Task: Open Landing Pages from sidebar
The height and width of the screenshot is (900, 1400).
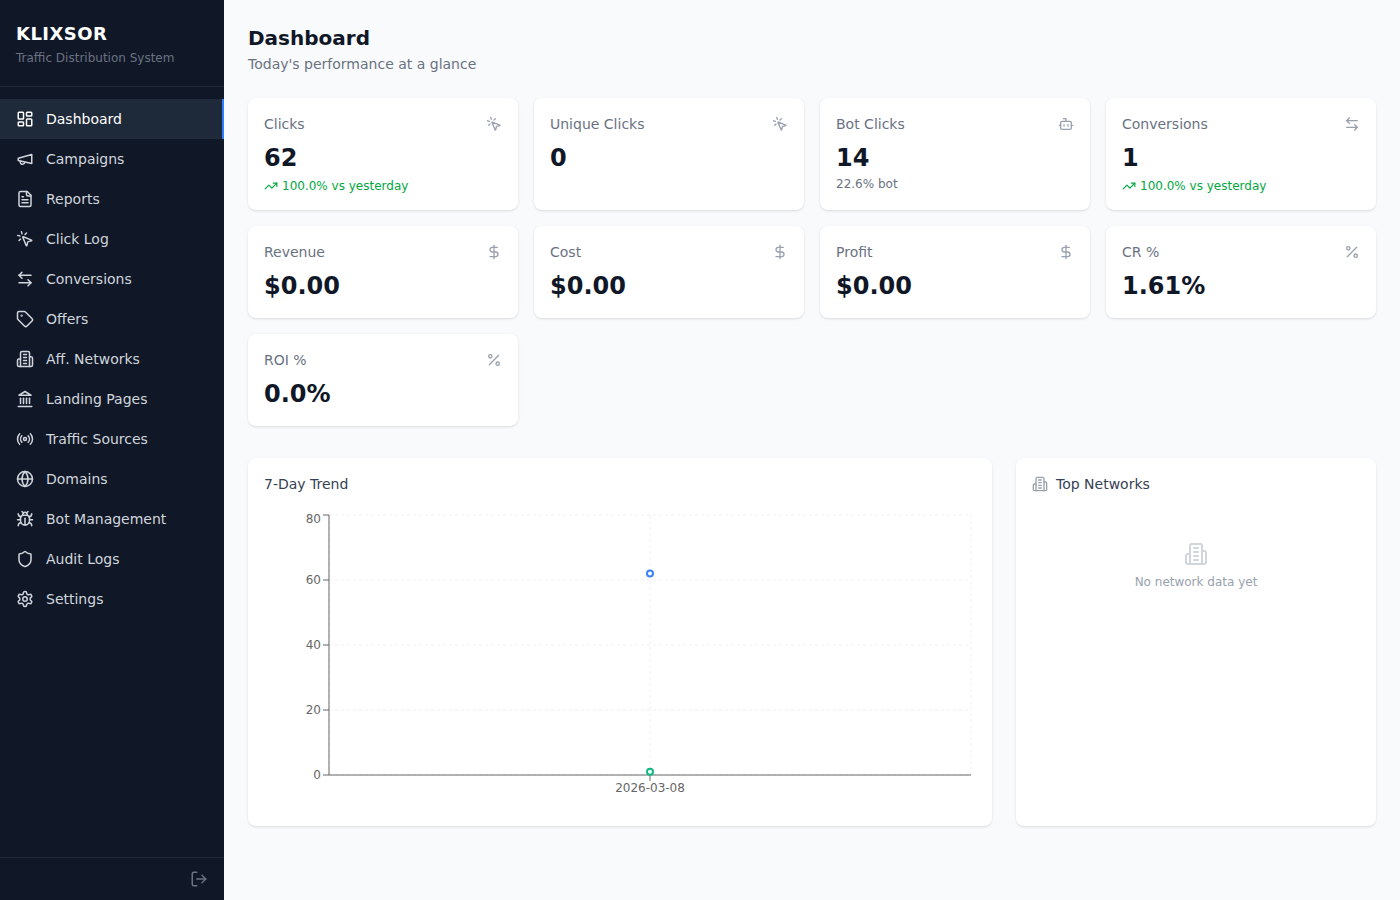Action: coord(96,398)
